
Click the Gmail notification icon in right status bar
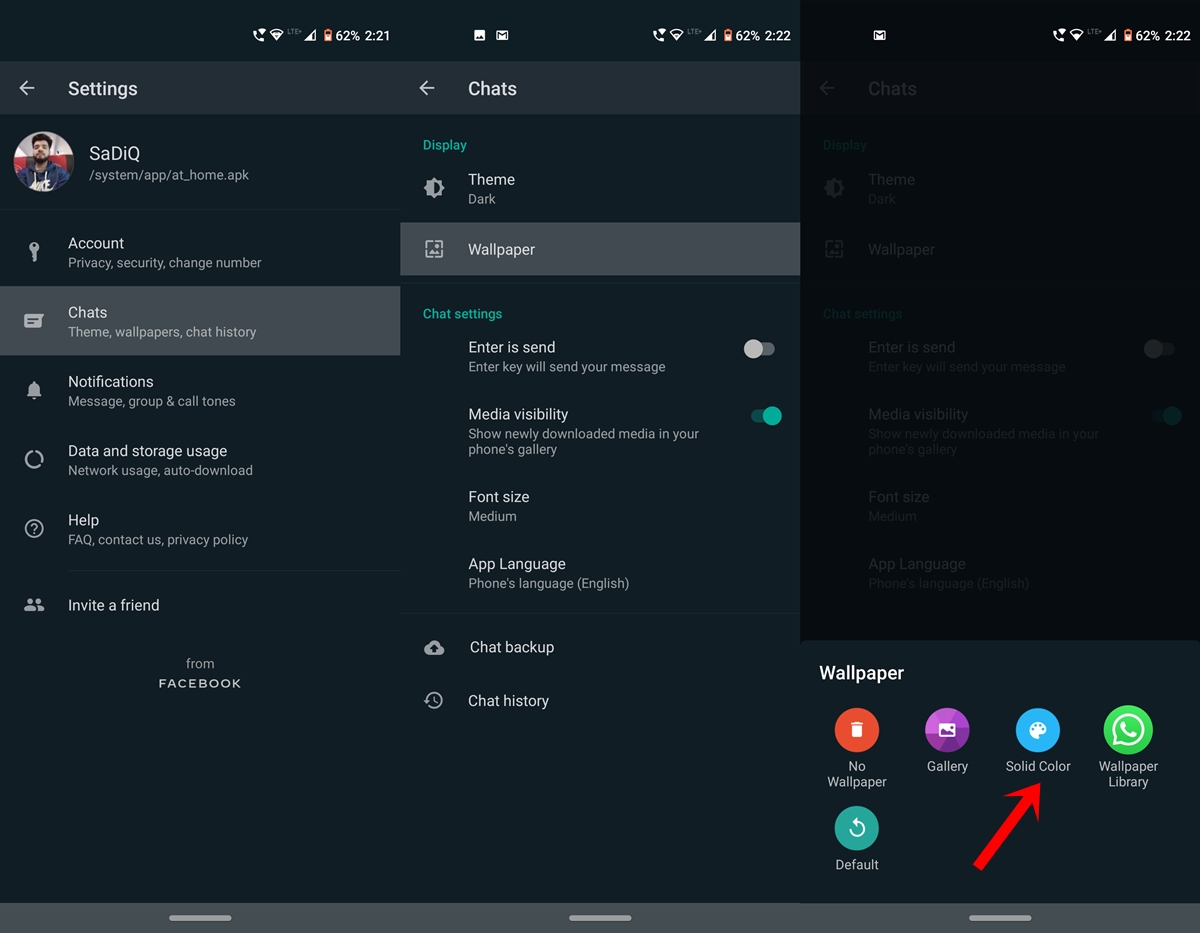[879, 35]
